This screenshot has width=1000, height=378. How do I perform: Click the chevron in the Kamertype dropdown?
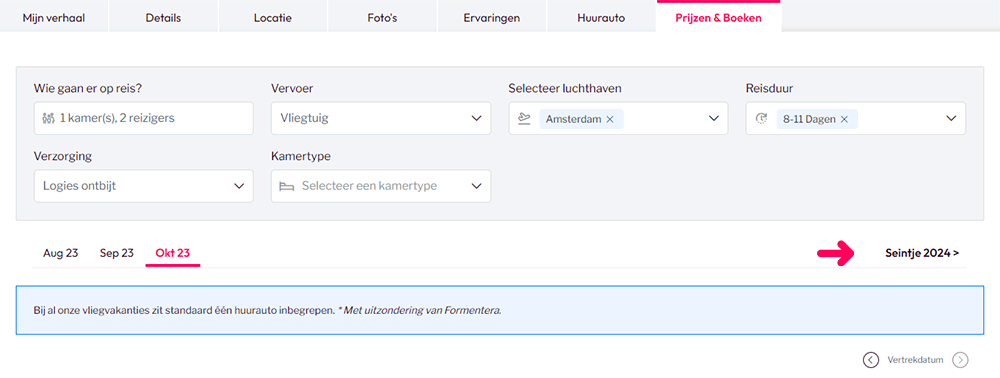coord(476,186)
